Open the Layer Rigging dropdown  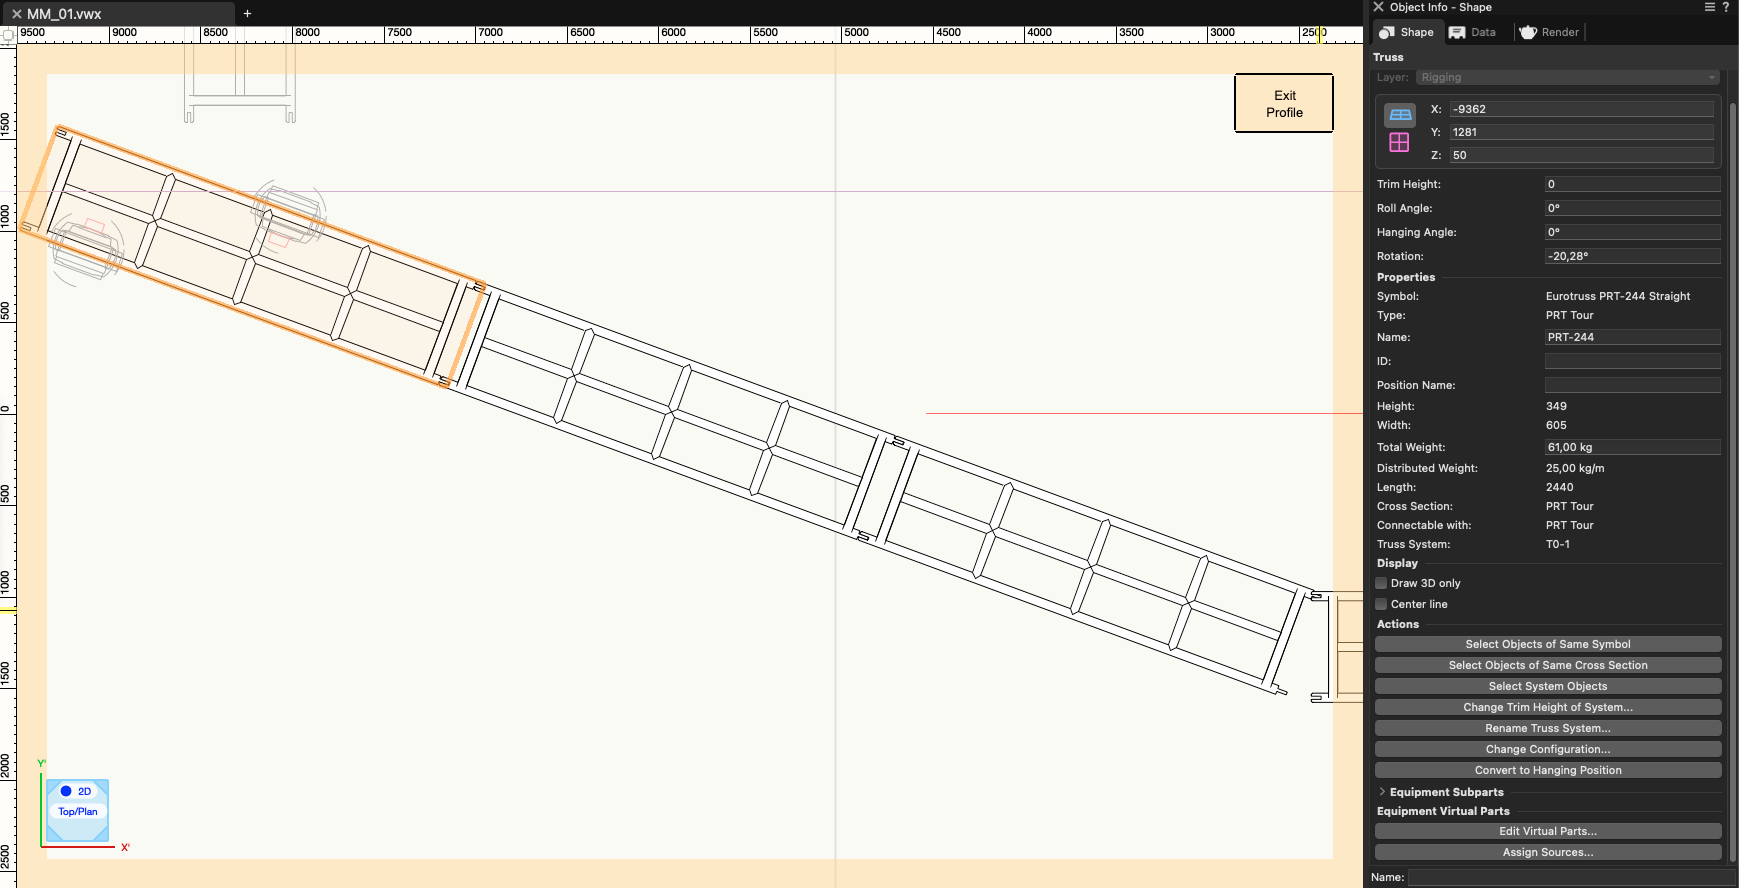[x=1567, y=77]
